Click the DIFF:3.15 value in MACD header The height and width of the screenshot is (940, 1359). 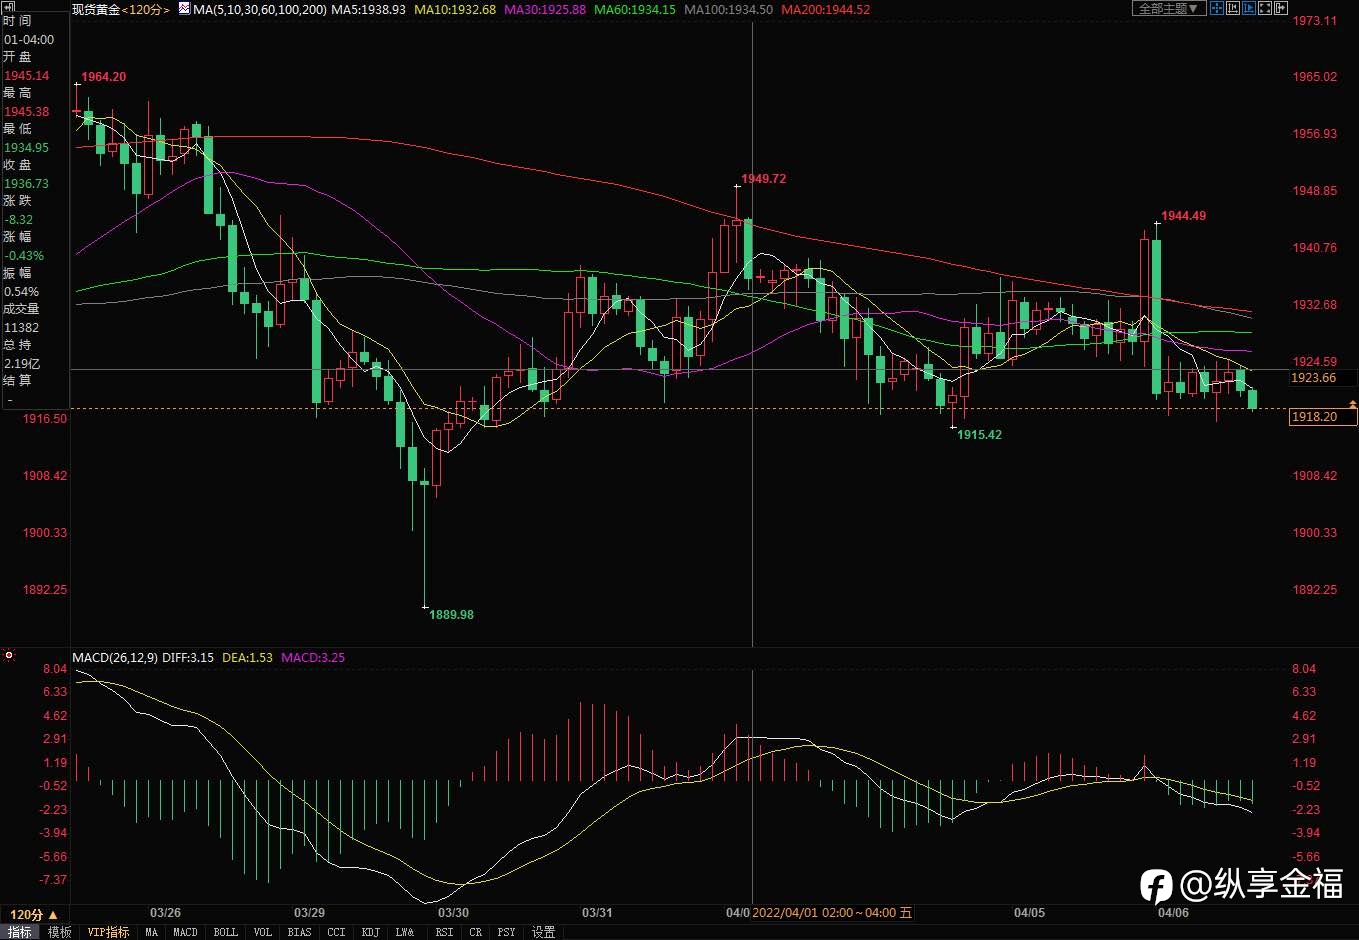pyautogui.click(x=188, y=657)
